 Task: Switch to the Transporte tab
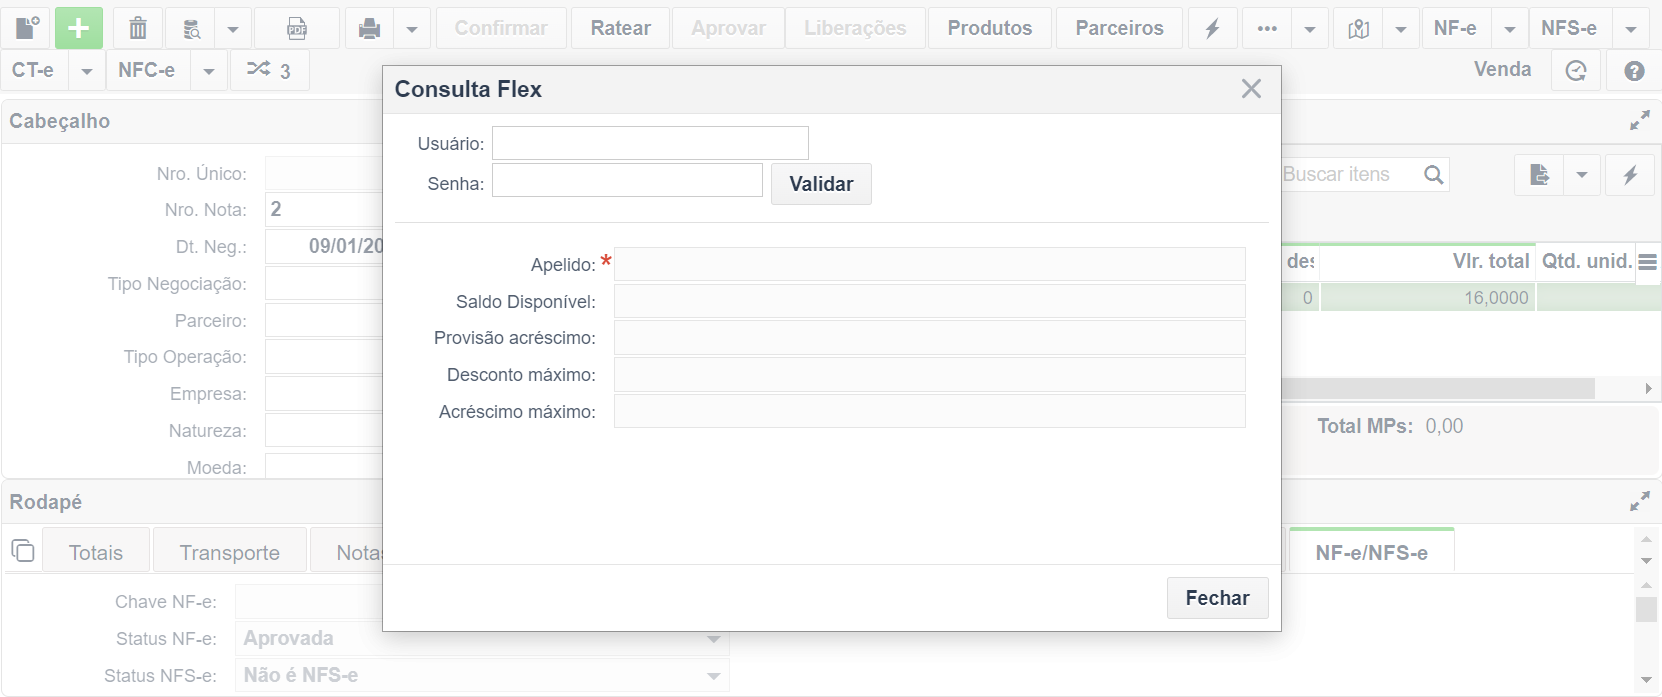click(x=230, y=552)
